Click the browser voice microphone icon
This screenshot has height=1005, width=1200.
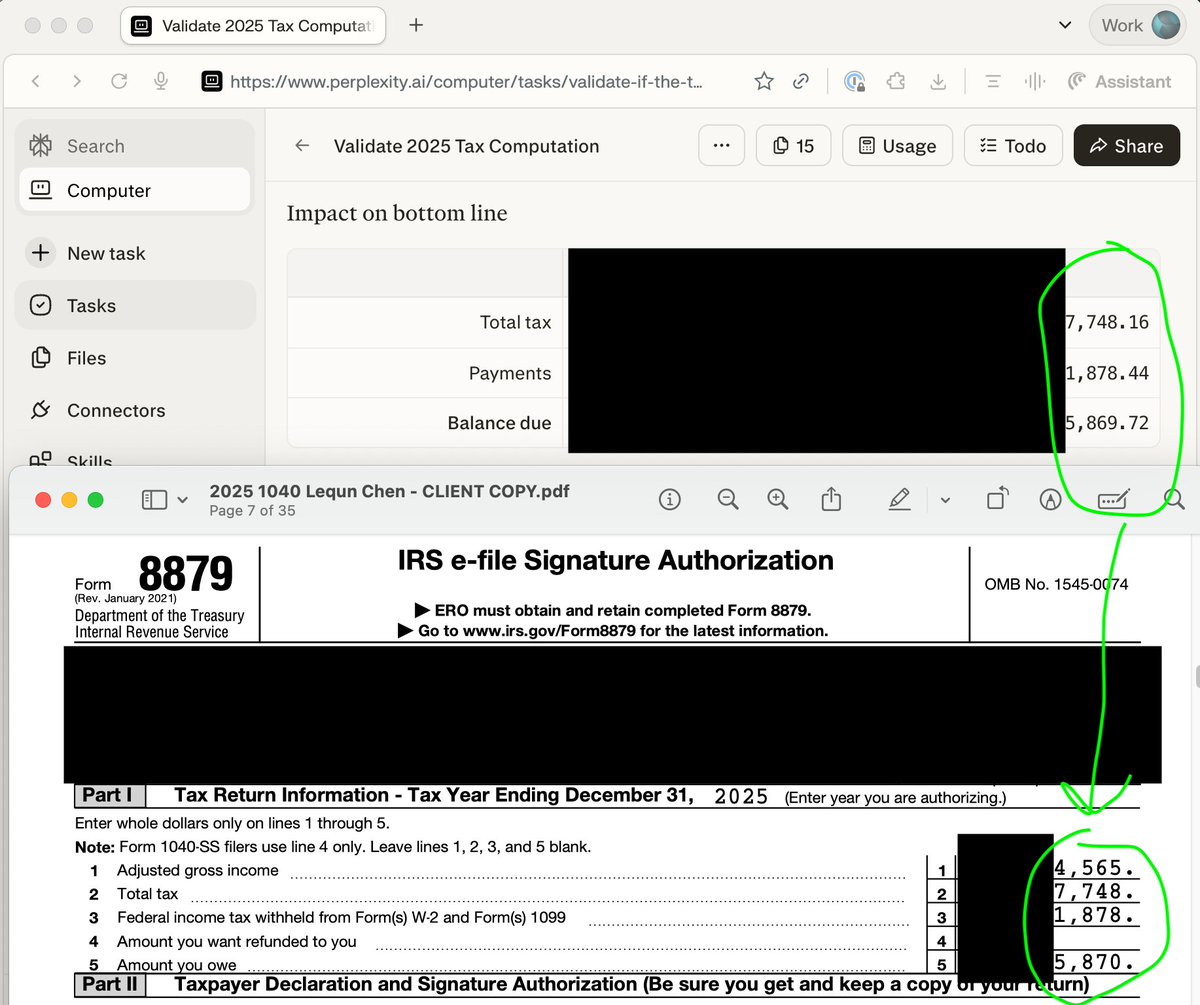[160, 82]
